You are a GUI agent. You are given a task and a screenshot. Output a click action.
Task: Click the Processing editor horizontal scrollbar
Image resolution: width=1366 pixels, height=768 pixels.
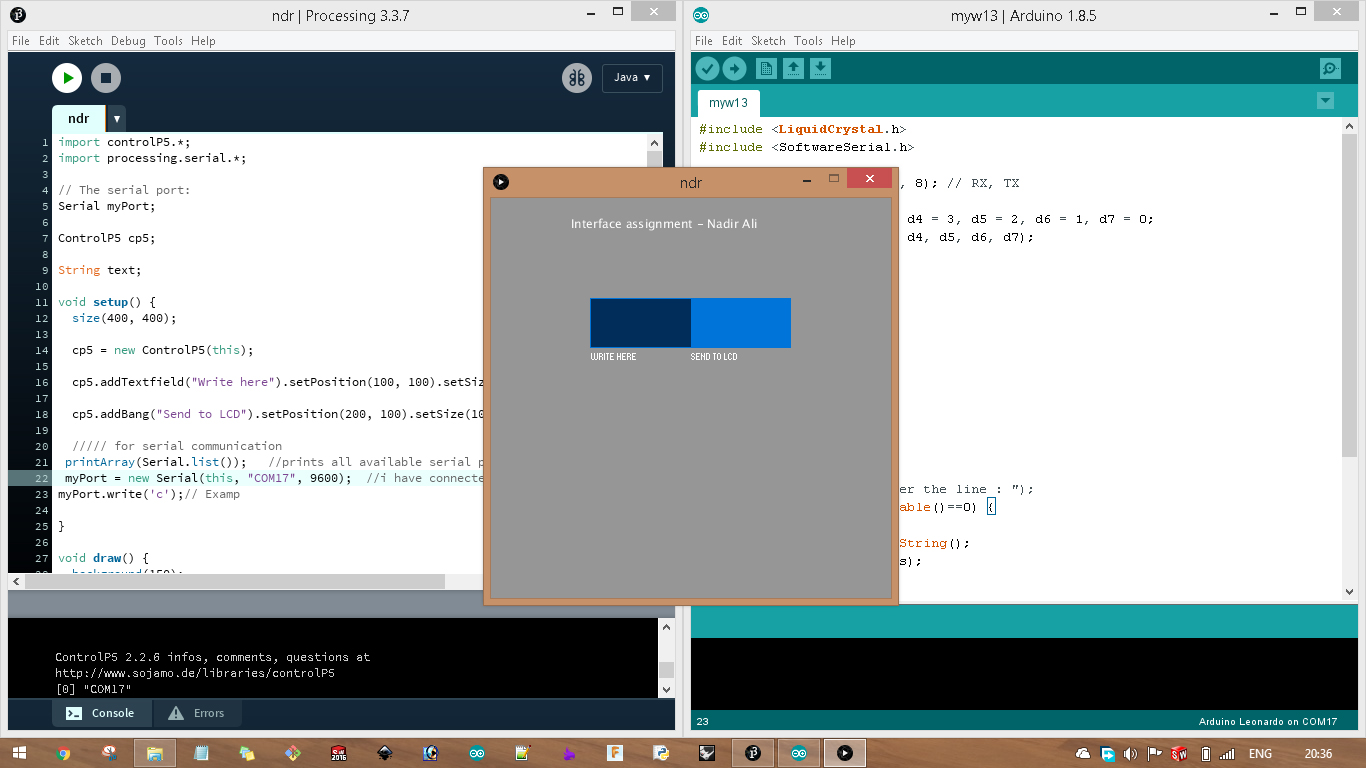pos(235,581)
